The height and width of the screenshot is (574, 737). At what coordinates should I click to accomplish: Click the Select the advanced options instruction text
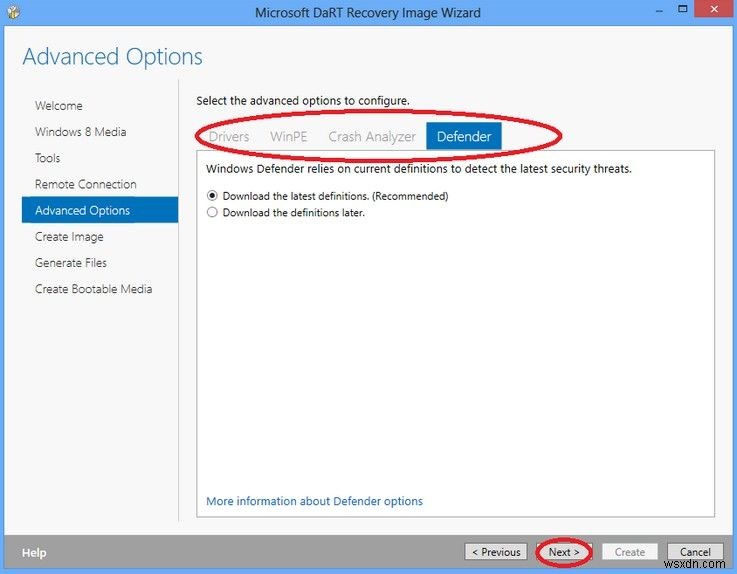point(303,101)
